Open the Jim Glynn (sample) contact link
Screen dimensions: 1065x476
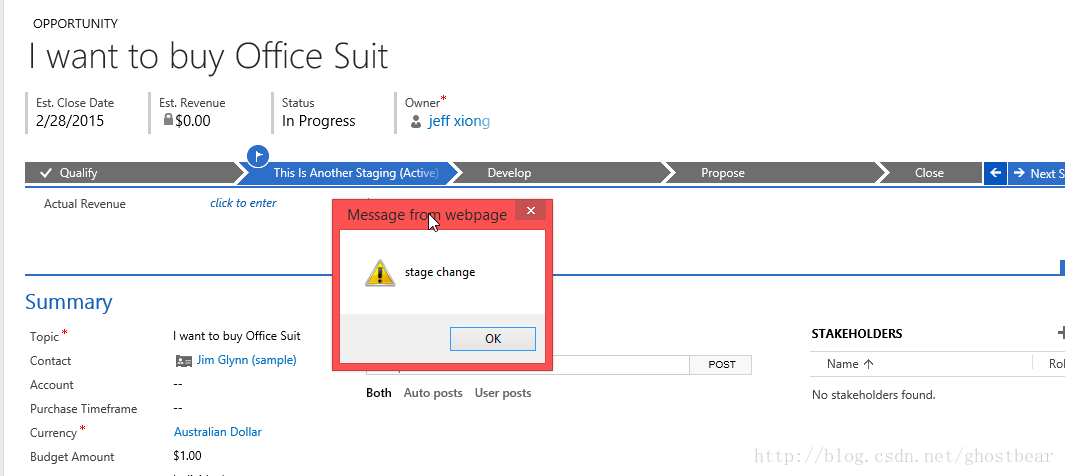[247, 360]
